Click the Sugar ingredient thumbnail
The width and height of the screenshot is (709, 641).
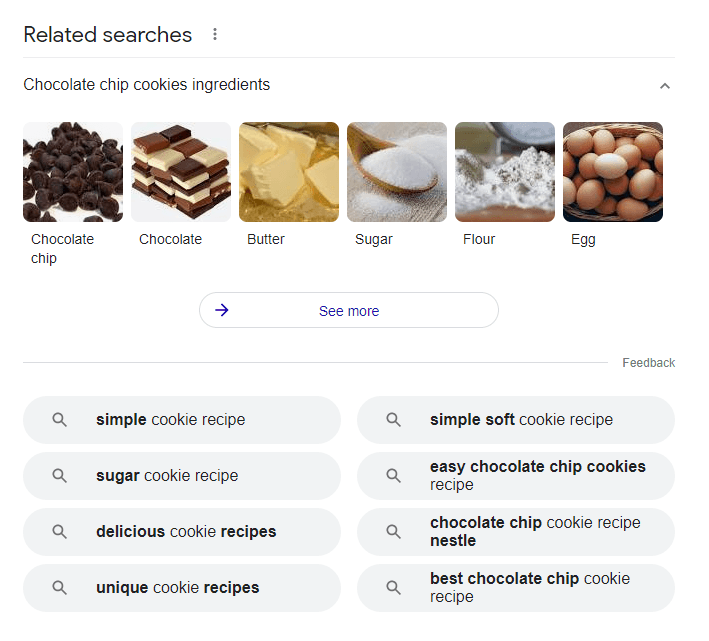pos(397,172)
